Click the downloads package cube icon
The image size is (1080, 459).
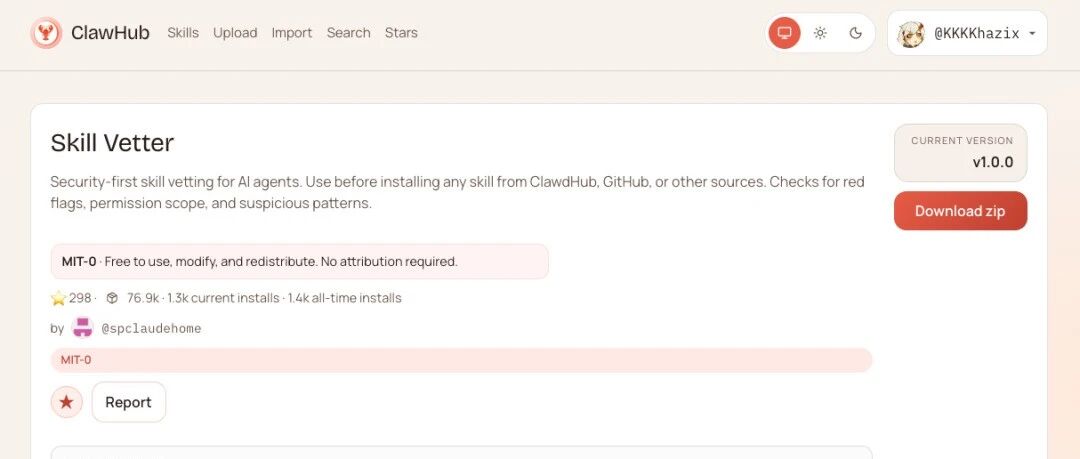(x=112, y=298)
